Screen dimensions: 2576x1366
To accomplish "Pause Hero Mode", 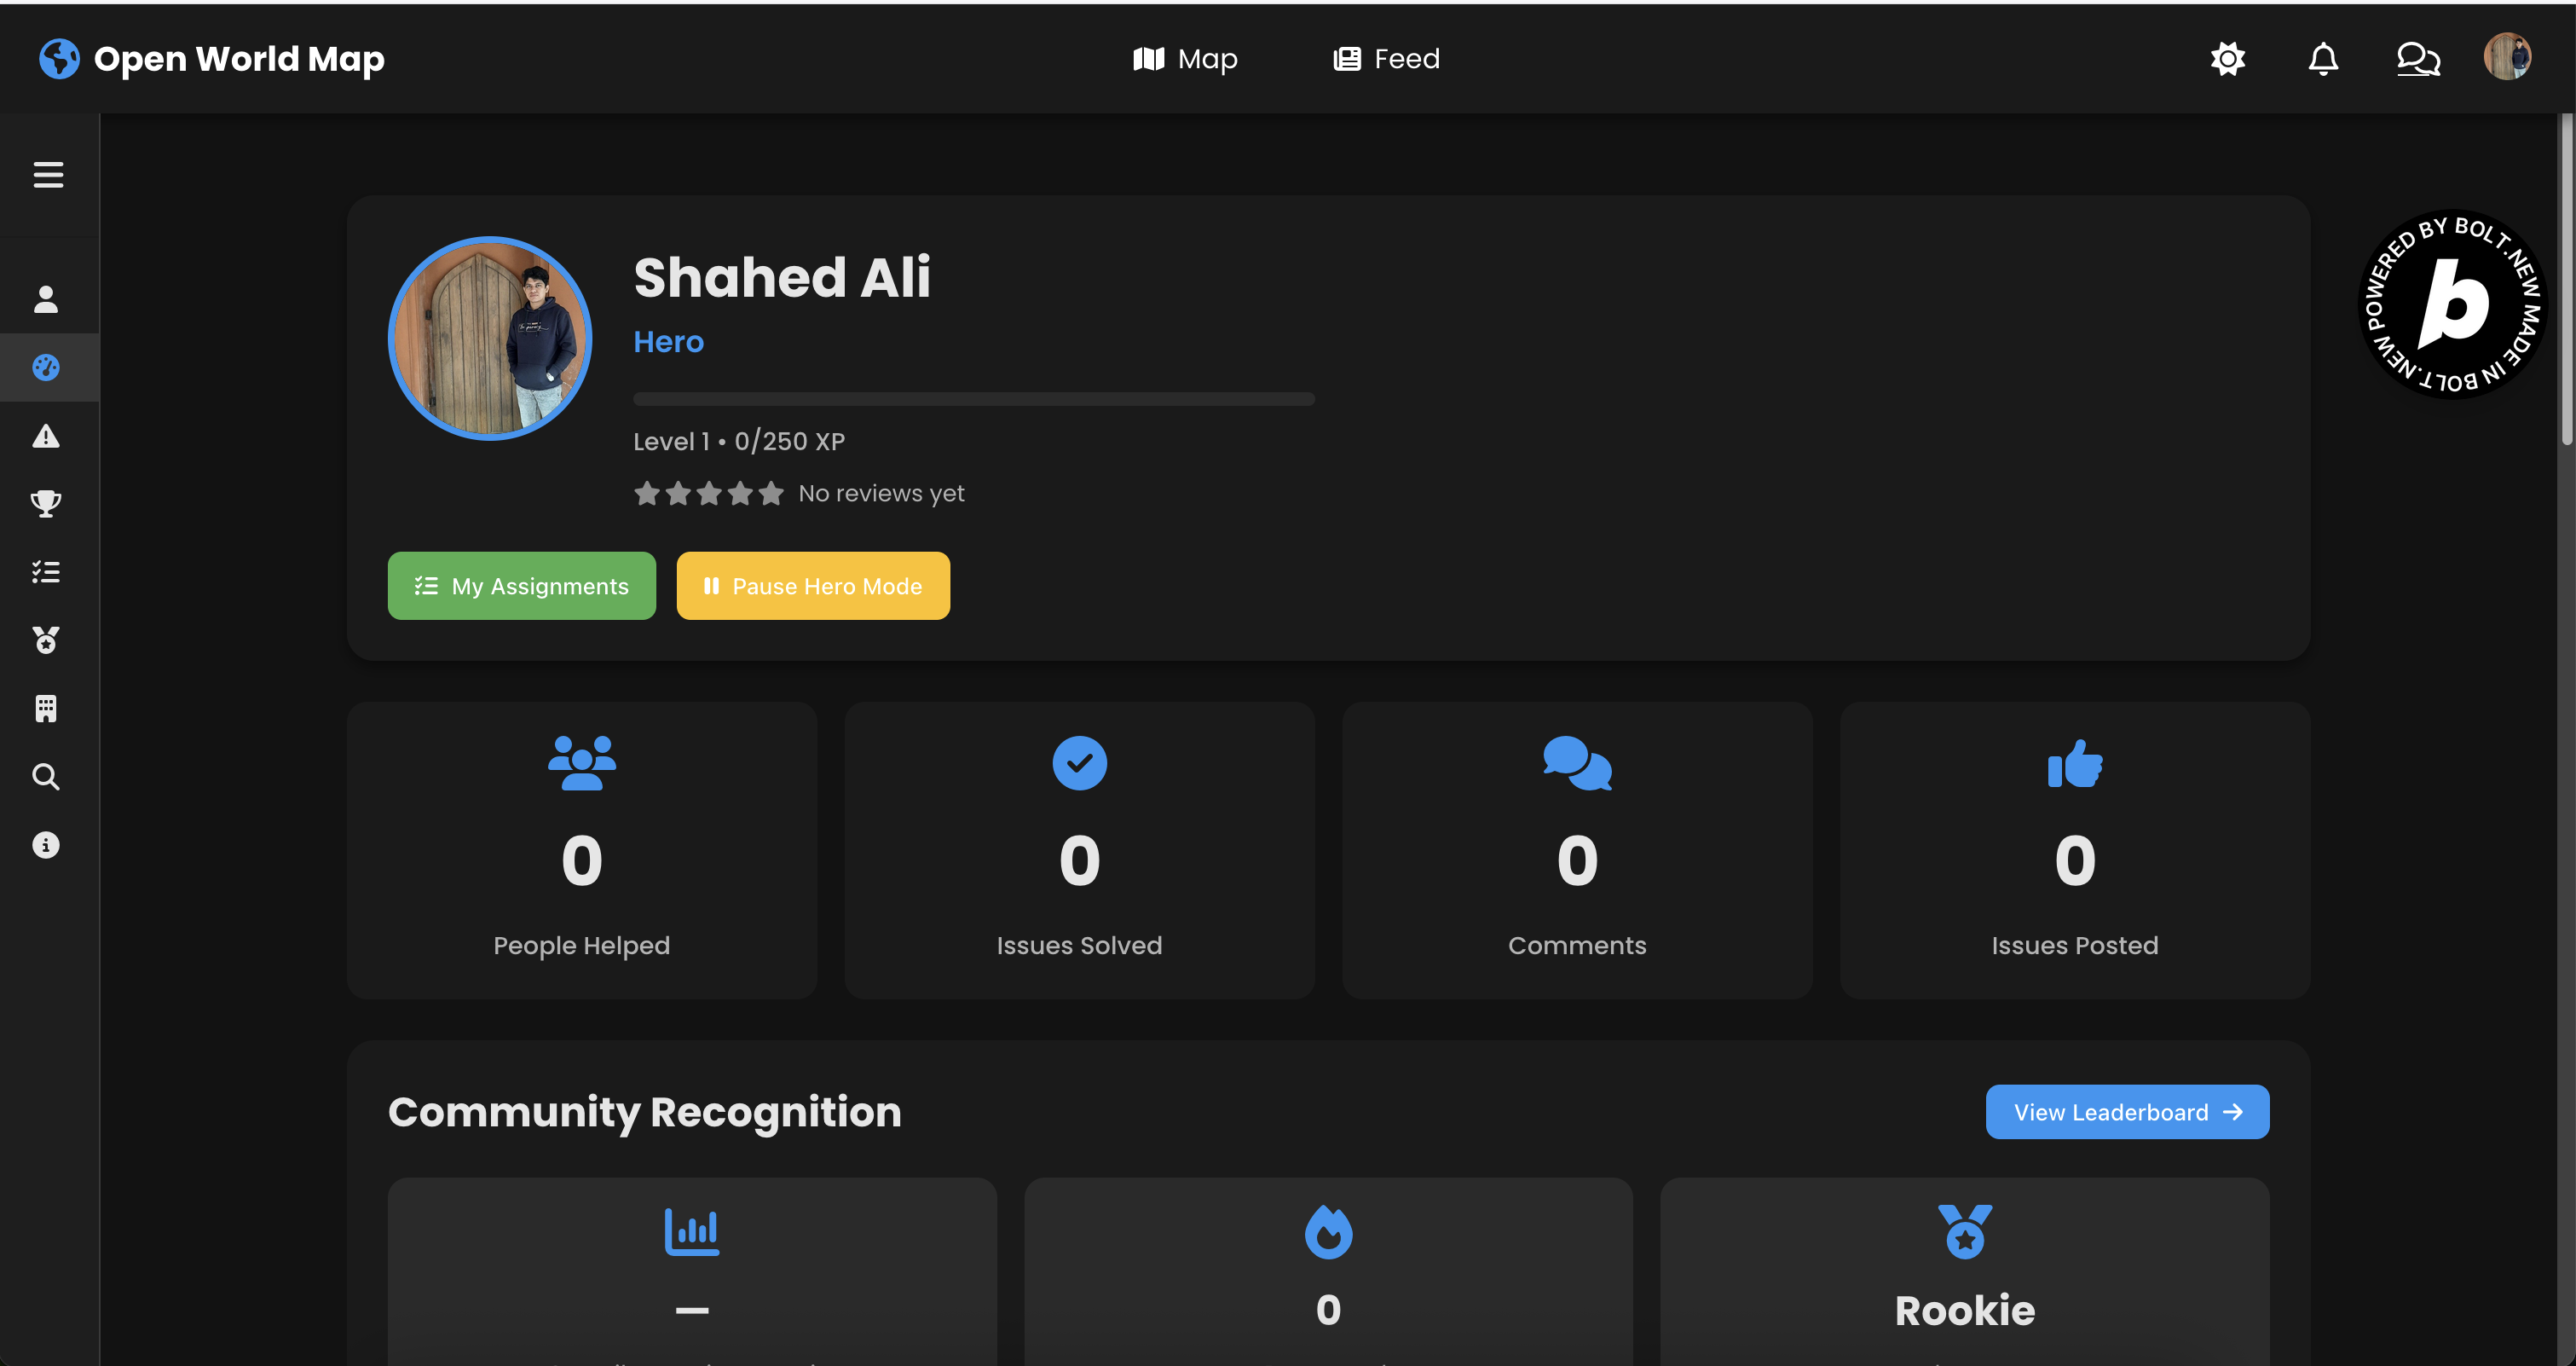I will pyautogui.click(x=812, y=586).
